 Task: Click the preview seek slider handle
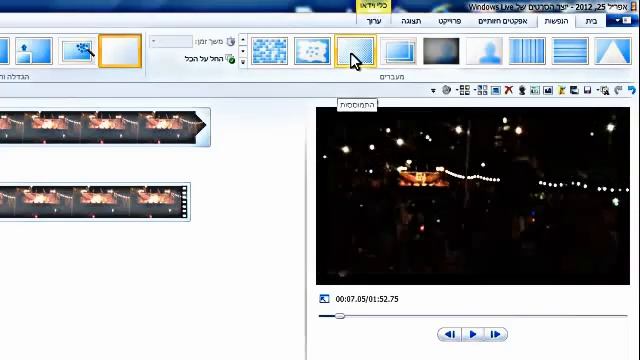(x=340, y=316)
